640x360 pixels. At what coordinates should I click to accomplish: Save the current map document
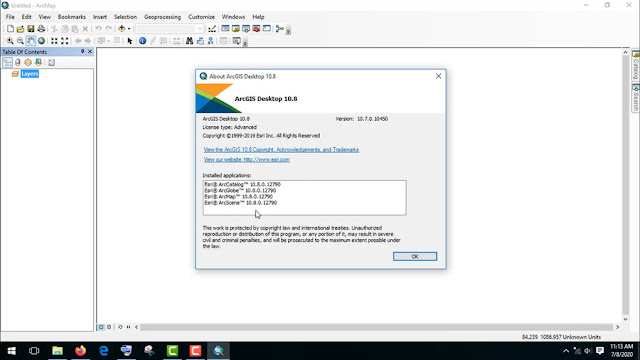pos(31,29)
